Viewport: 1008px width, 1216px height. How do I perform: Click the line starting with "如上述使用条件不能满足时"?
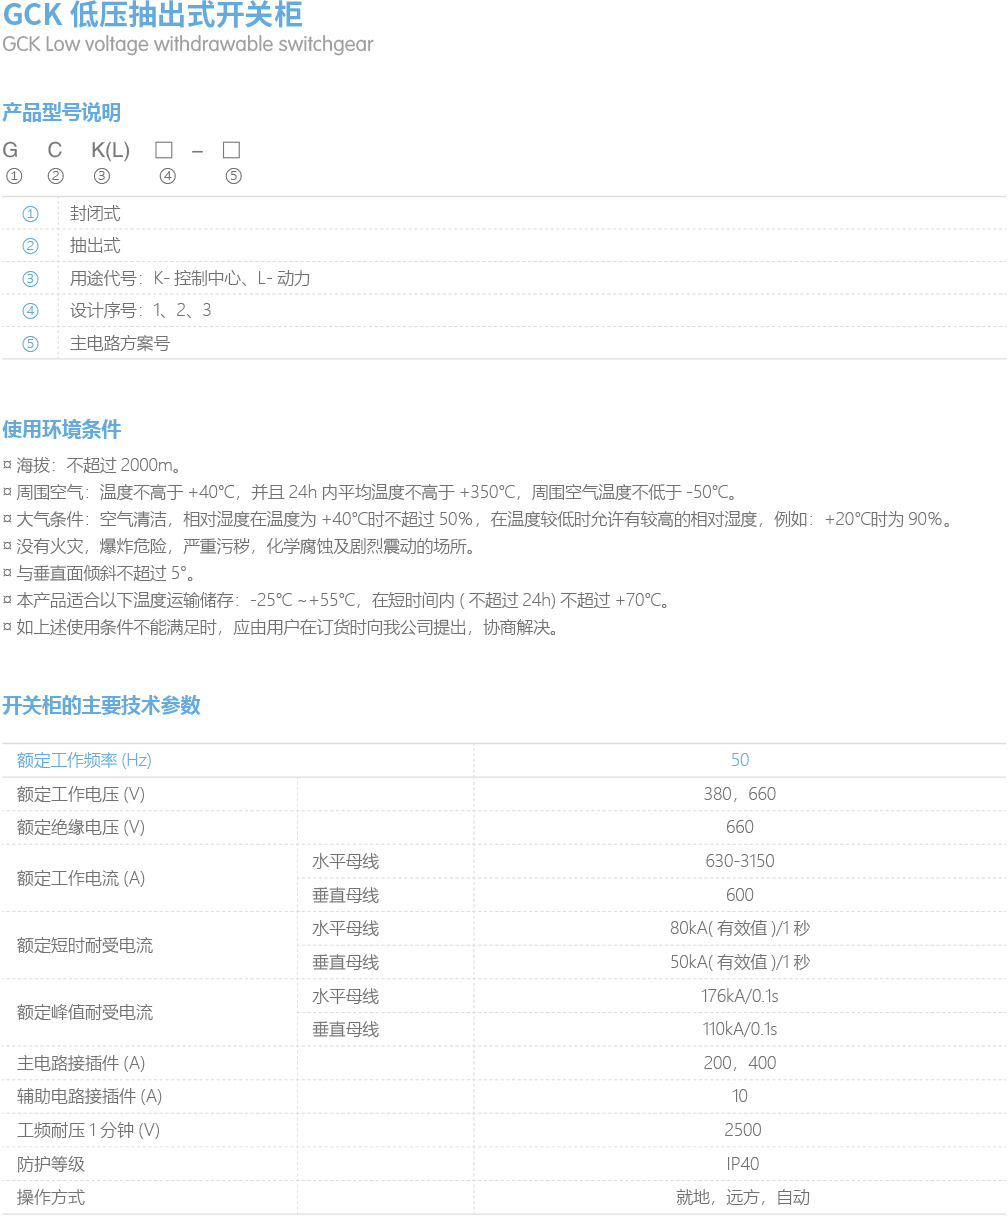282,628
